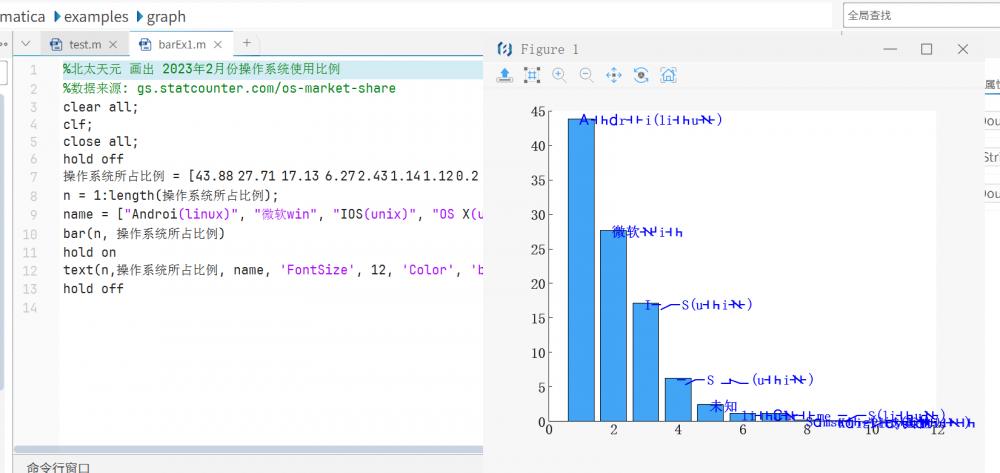The height and width of the screenshot is (473, 1000).
Task: Select the barEx1.m editor tab
Action: tap(181, 44)
